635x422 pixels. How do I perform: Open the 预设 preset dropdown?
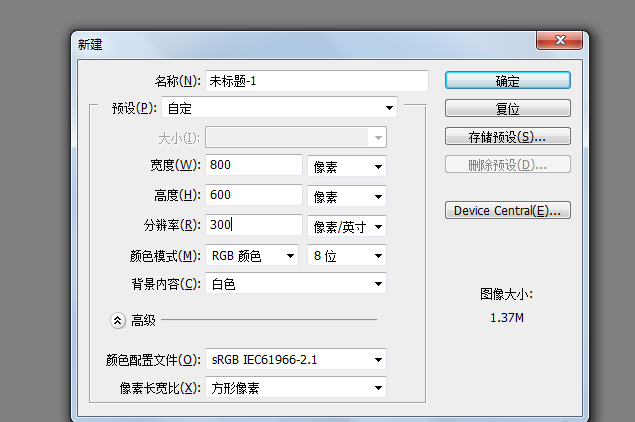(x=279, y=108)
